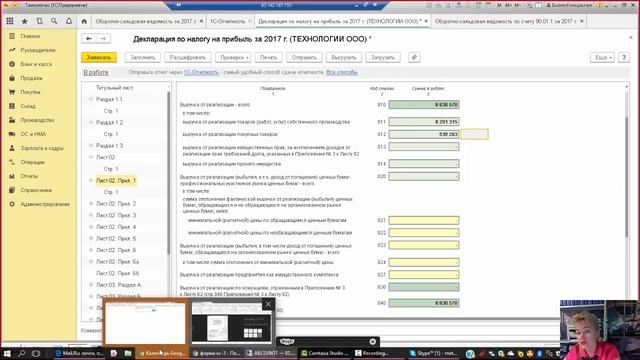Open Администрирование section in sidebar
640x360 pixels.
pos(45,204)
